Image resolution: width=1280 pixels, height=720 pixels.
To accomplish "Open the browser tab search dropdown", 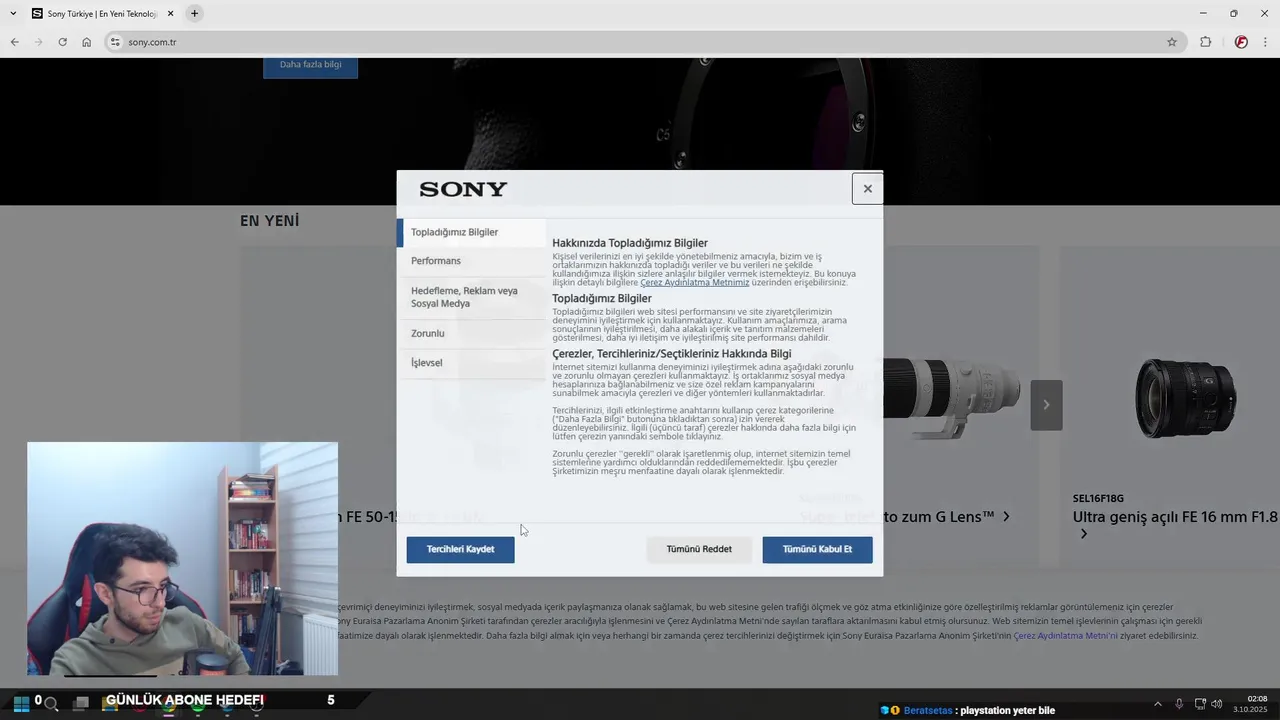I will click(13, 13).
